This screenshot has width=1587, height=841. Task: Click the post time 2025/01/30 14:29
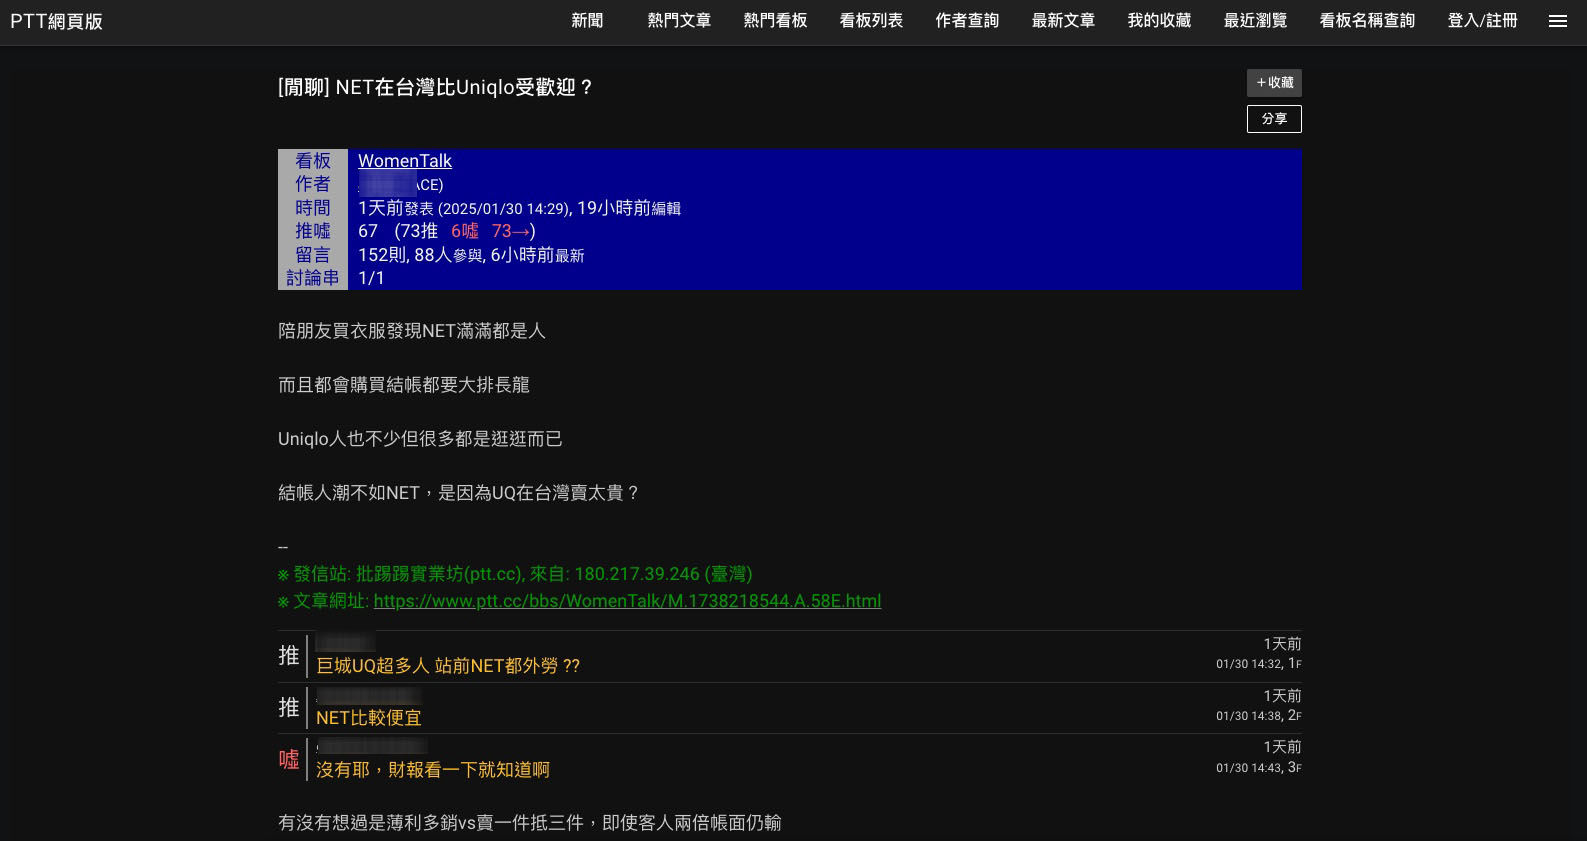click(x=504, y=209)
